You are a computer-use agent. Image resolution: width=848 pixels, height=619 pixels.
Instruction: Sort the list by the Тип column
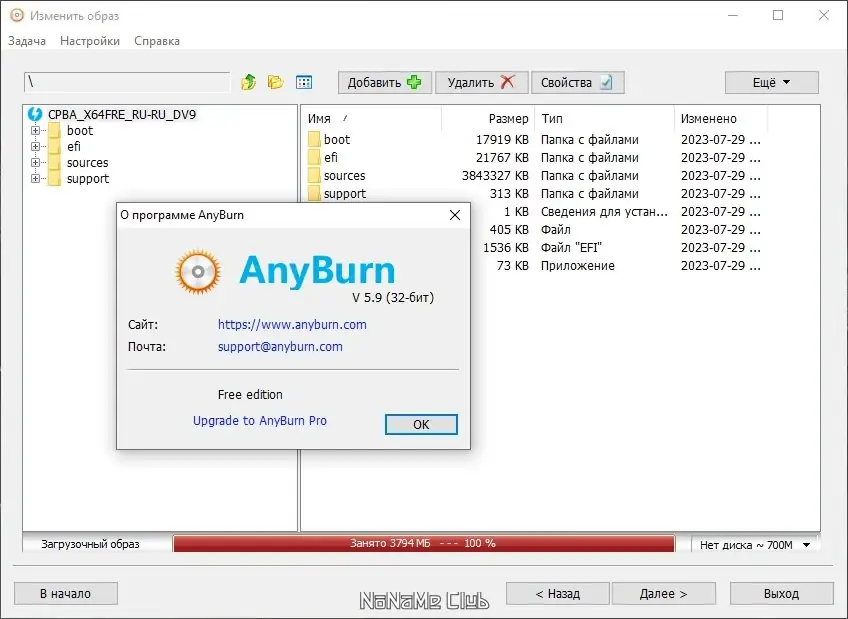[x=605, y=118]
